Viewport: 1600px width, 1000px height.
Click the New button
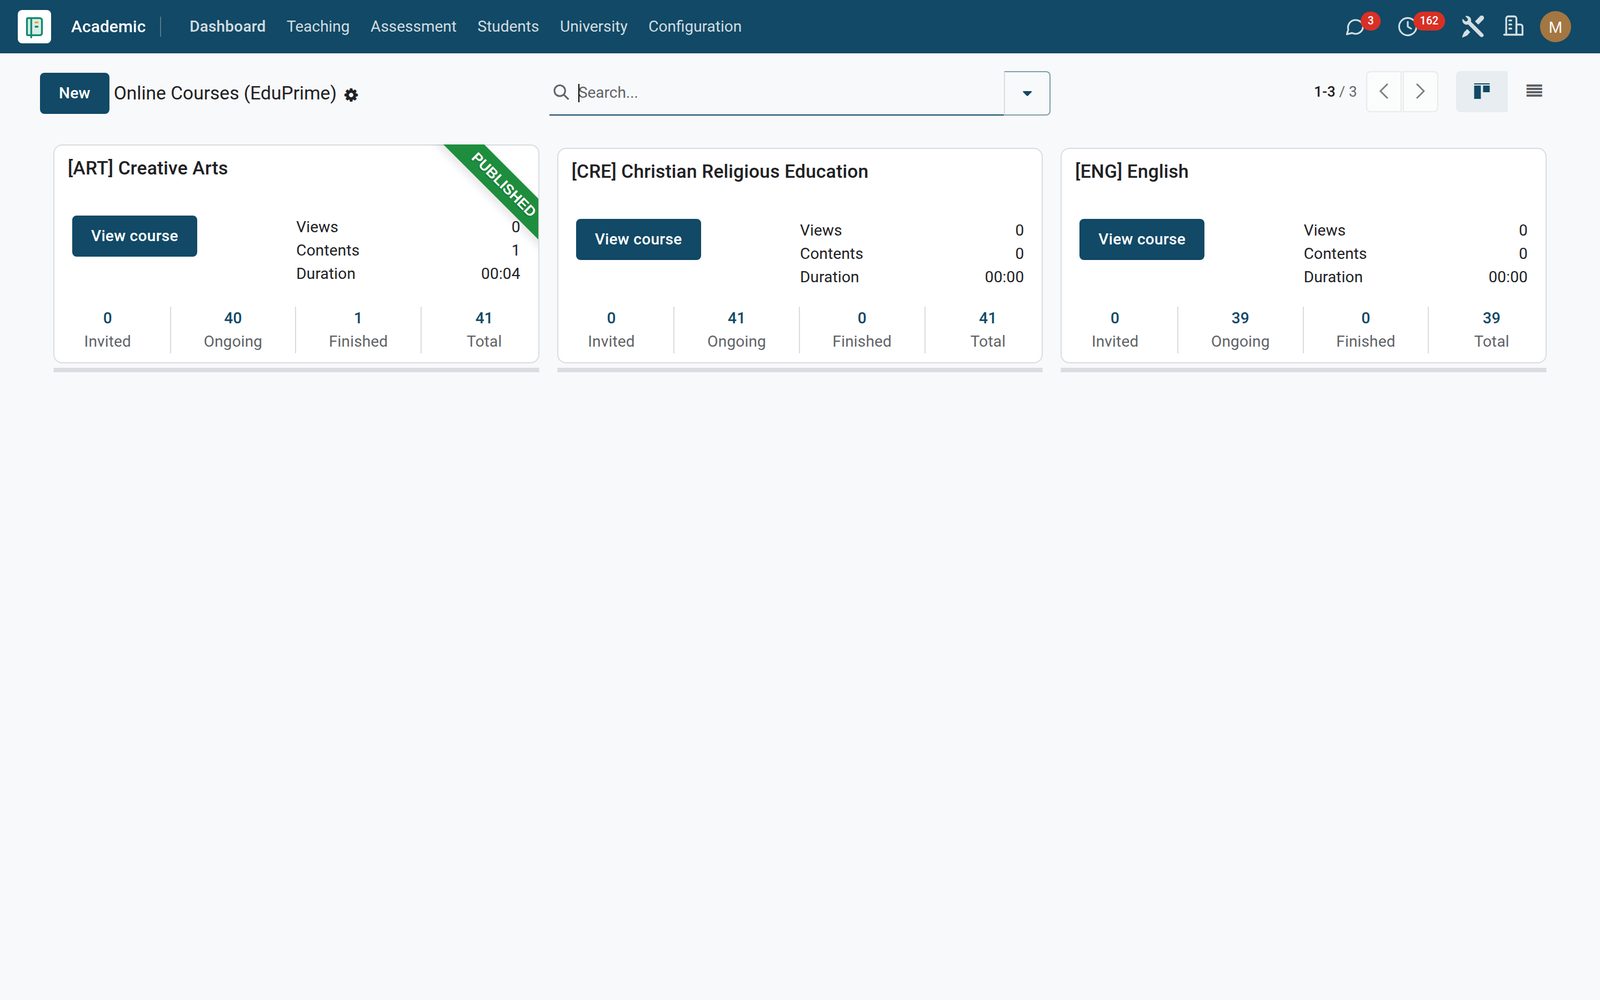(x=74, y=93)
